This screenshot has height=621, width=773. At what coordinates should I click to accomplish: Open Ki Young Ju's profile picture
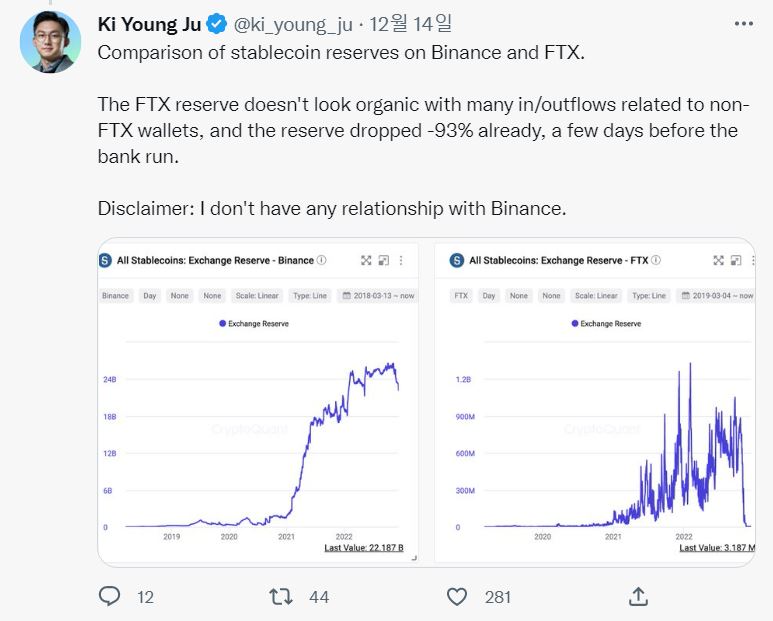pyautogui.click(x=50, y=42)
